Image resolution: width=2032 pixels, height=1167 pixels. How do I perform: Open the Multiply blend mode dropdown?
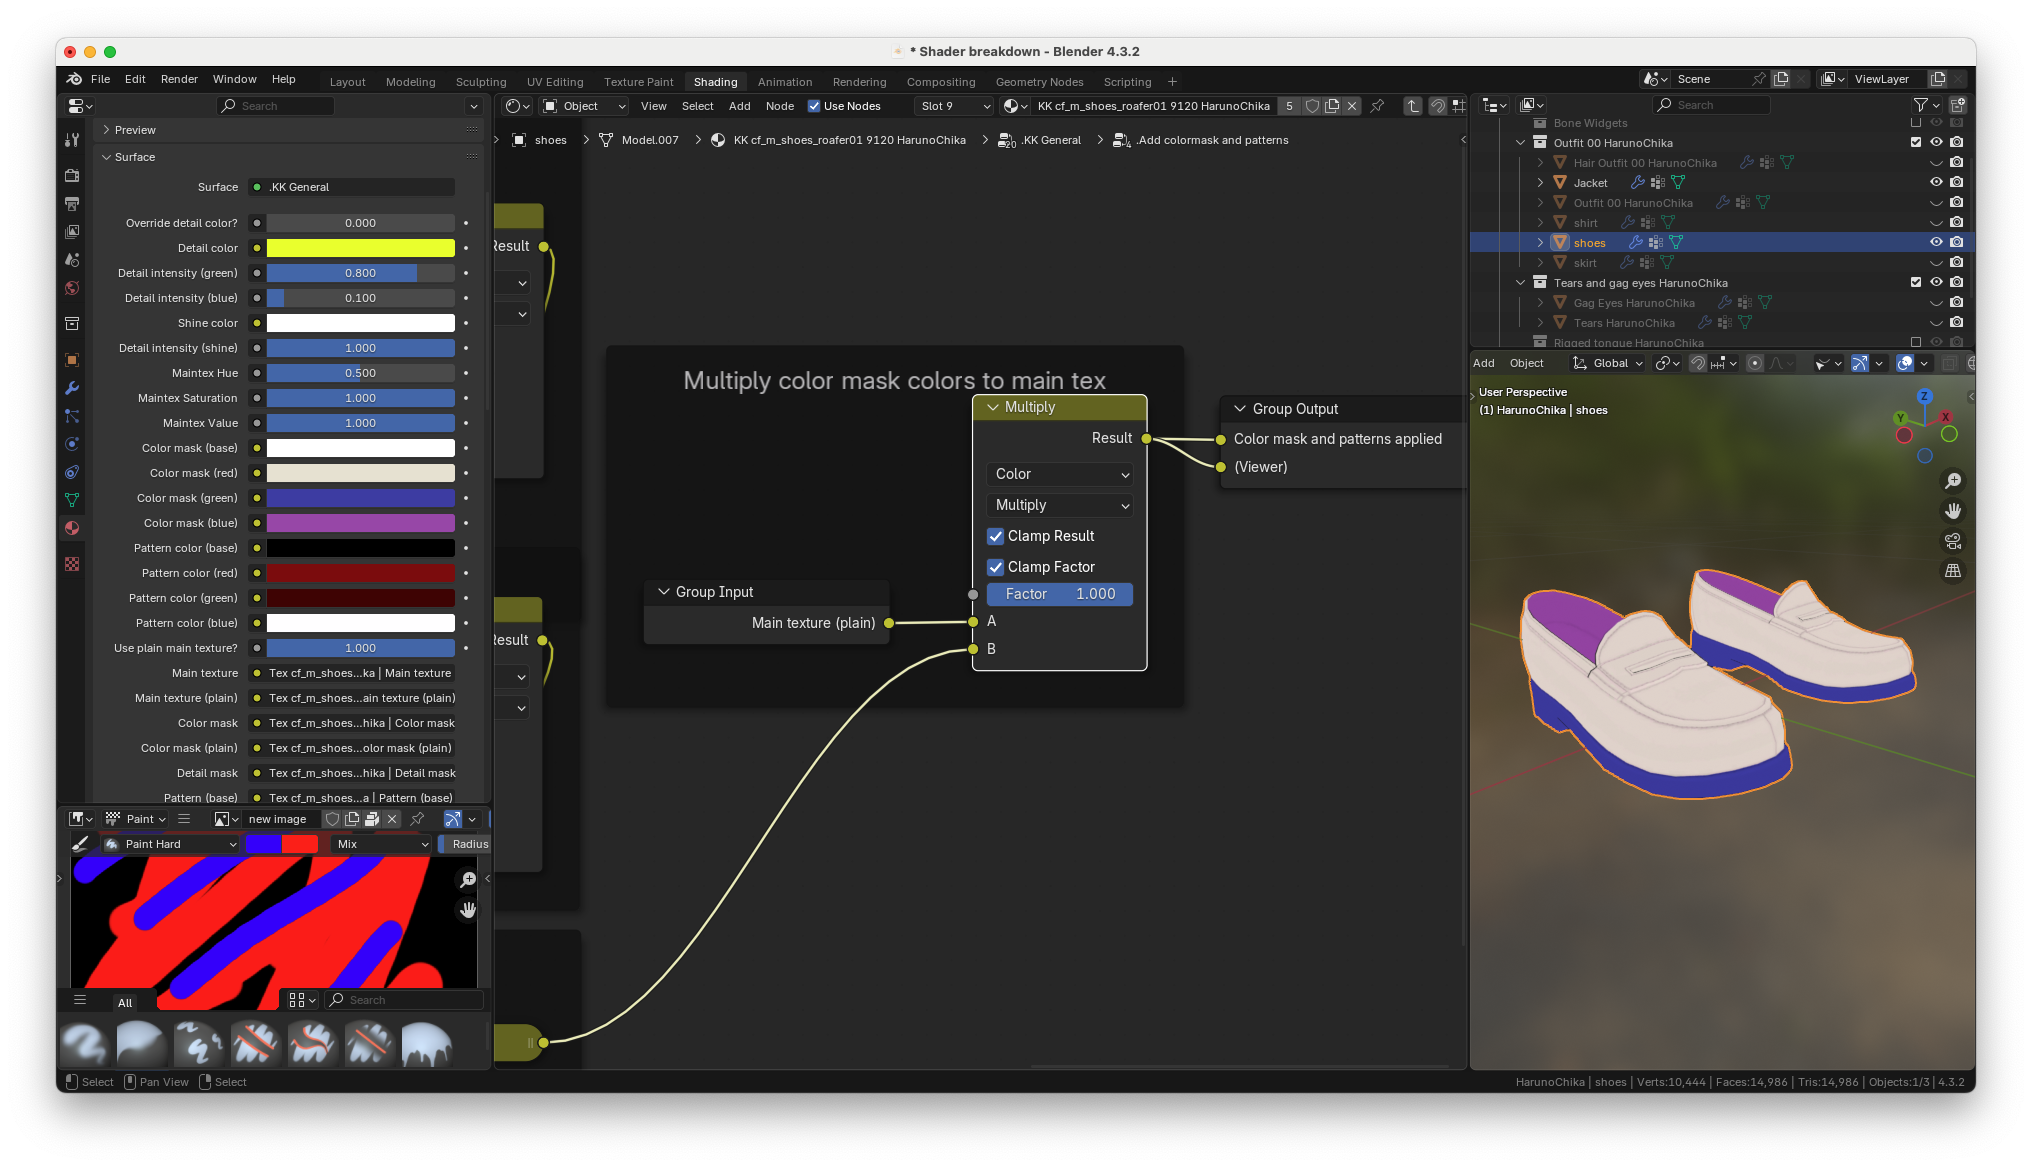(x=1060, y=505)
